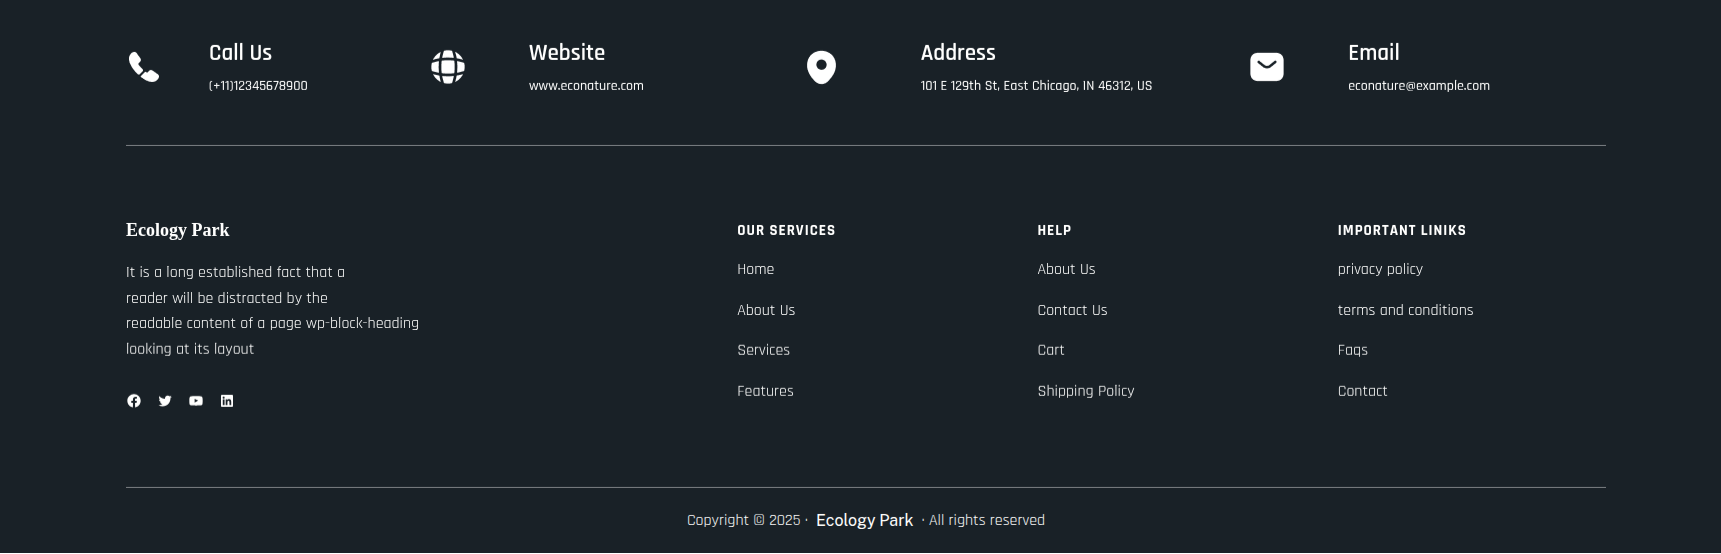Open the YouTube social icon
The width and height of the screenshot is (1721, 554).
pyautogui.click(x=196, y=401)
